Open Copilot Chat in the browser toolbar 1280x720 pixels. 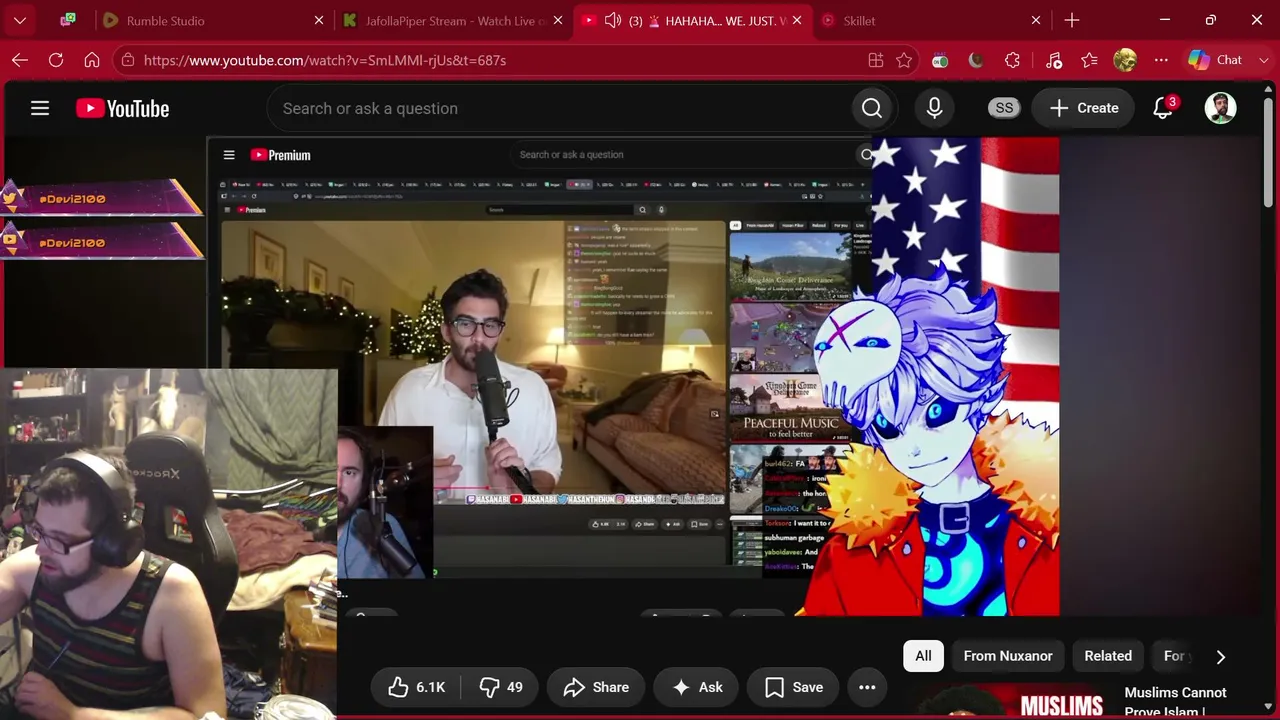pyautogui.click(x=1216, y=60)
